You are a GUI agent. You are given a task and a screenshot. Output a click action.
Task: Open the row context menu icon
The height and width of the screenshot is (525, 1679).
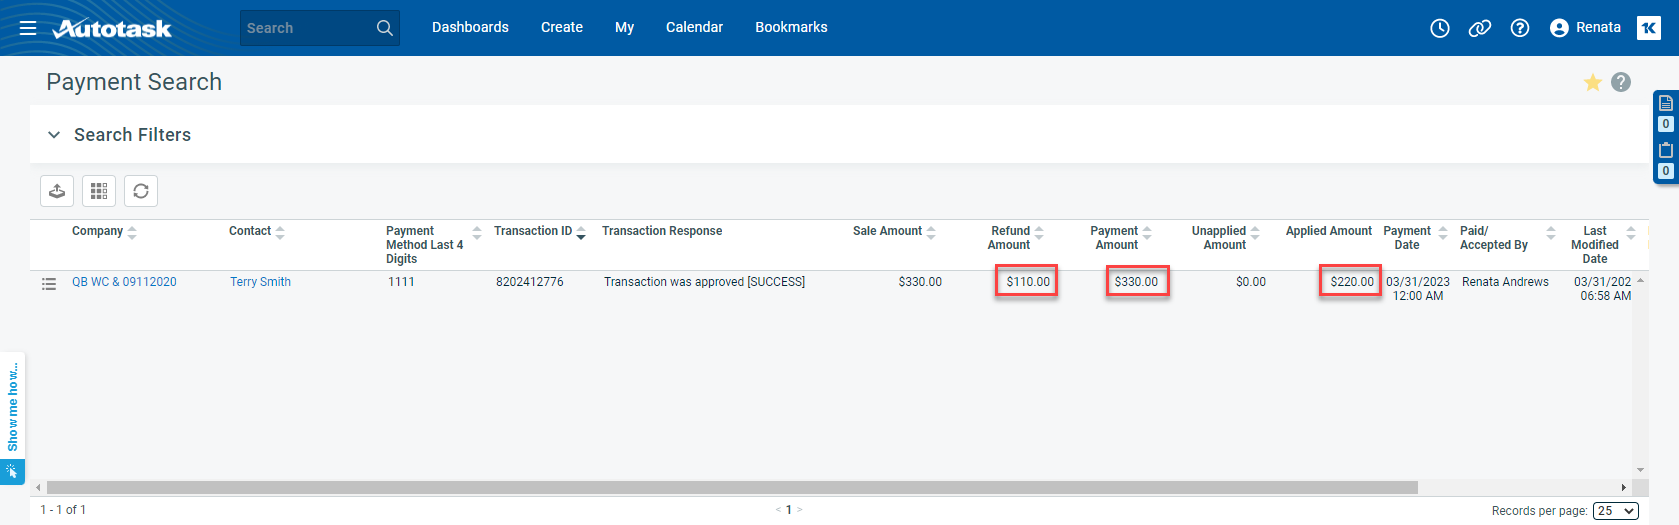(x=49, y=284)
